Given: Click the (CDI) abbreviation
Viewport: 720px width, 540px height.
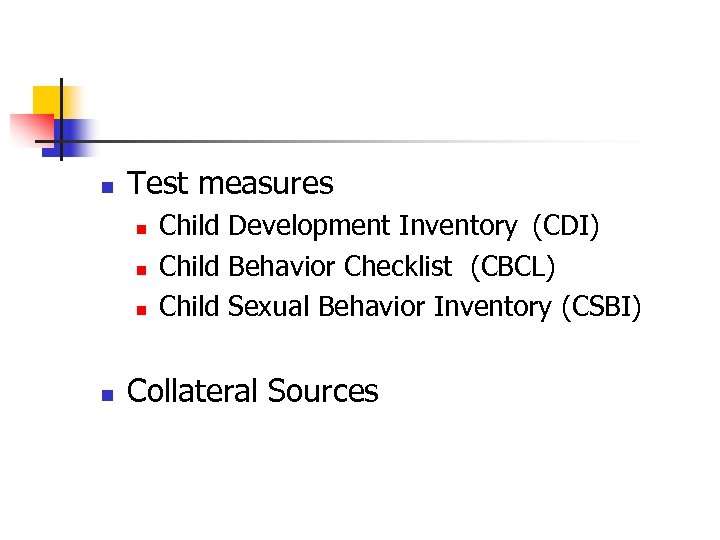Looking at the screenshot, I should point(566,226).
